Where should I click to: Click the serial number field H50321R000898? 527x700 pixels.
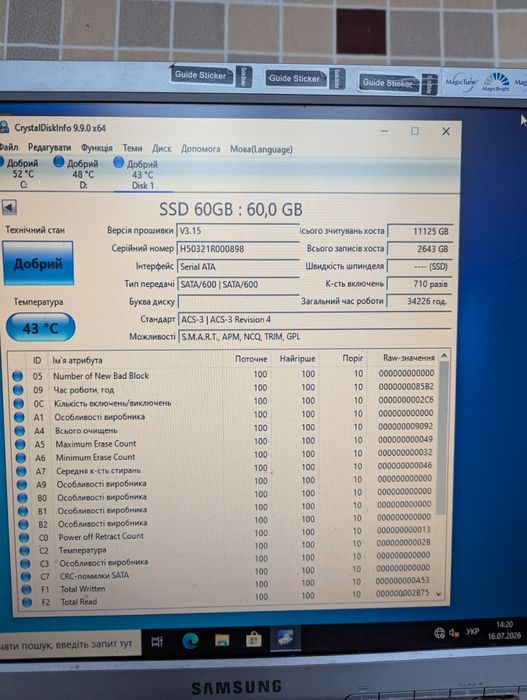[x=238, y=249]
